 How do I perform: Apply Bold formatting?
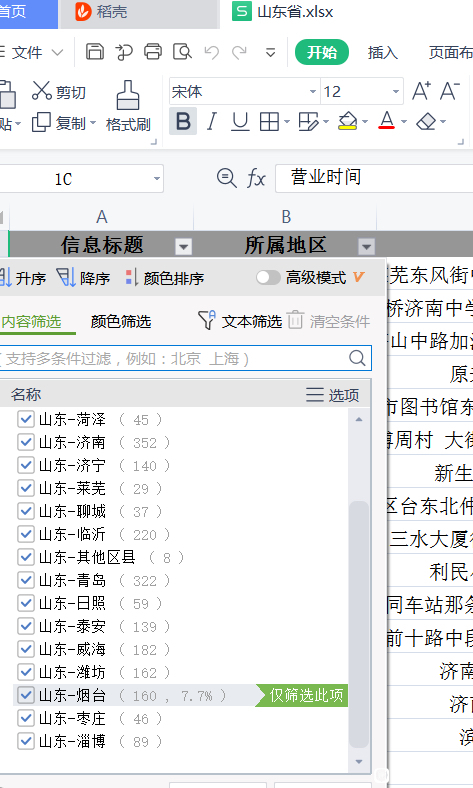183,122
